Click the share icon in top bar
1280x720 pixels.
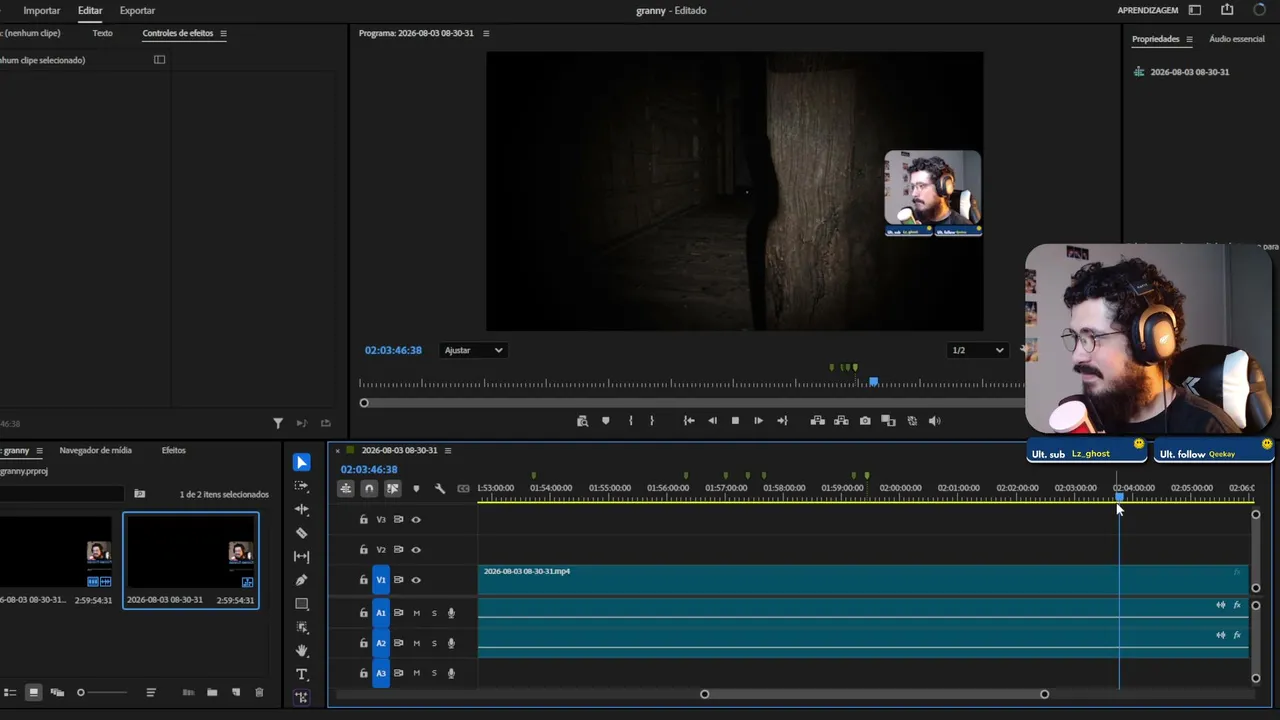point(1227,10)
